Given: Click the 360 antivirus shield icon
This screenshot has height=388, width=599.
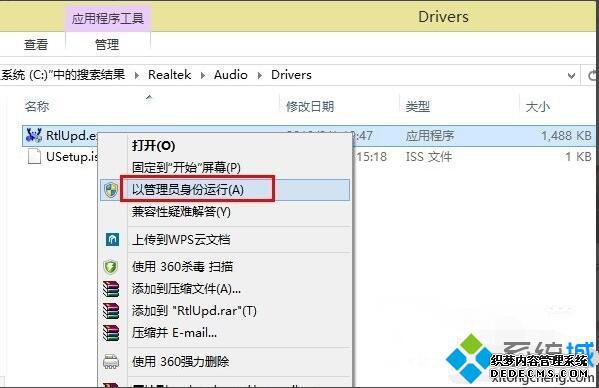Looking at the screenshot, I should tap(111, 267).
